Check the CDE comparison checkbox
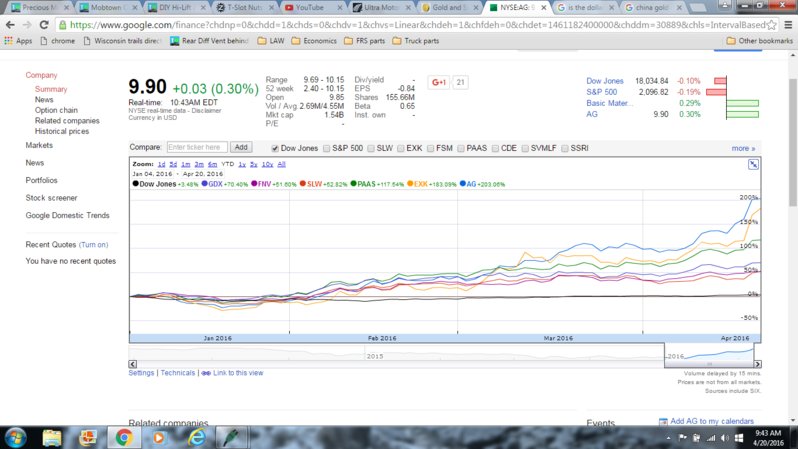 click(495, 148)
